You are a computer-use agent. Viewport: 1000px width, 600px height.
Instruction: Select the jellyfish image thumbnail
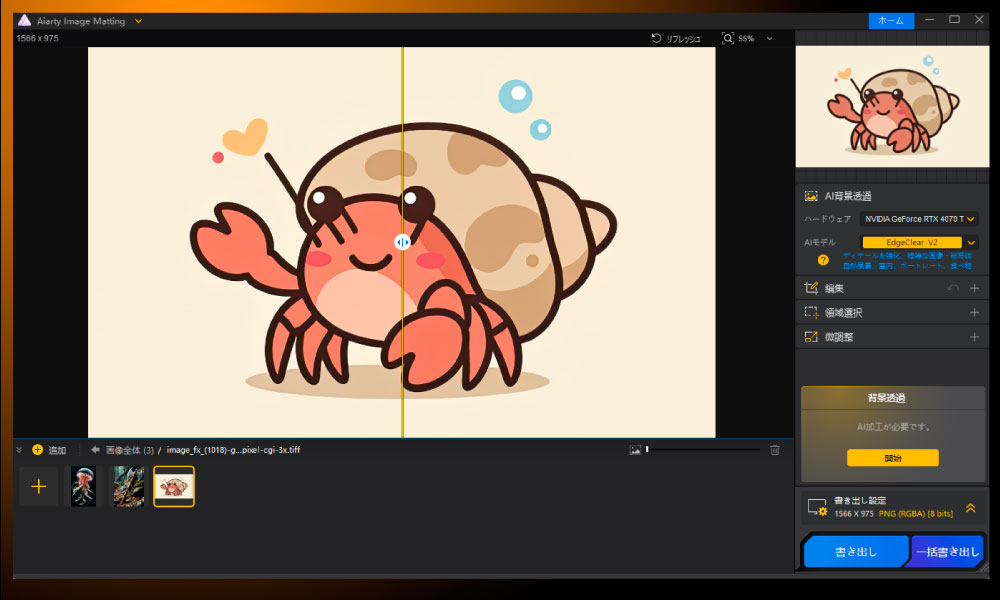pos(83,487)
